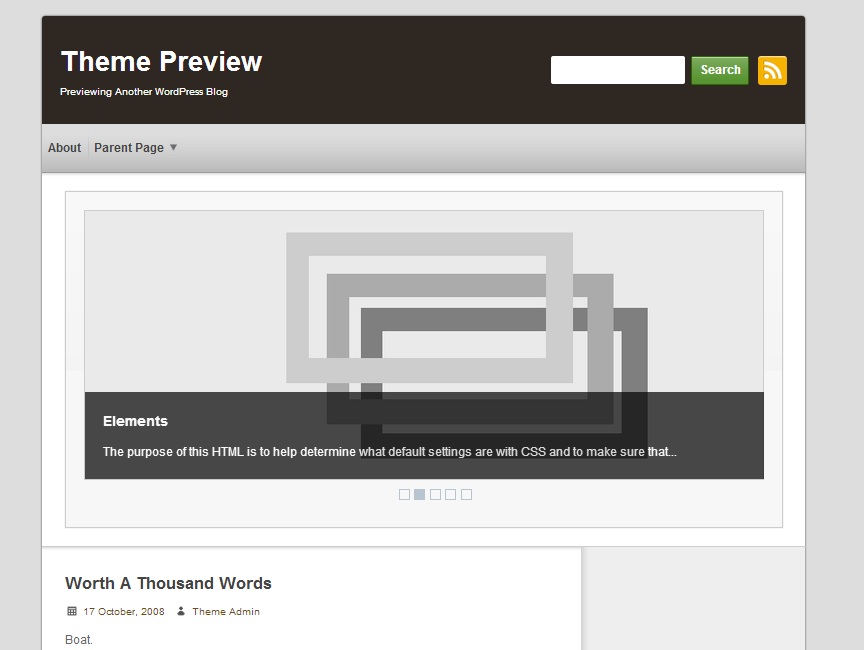Click the slide excerpt about HTML purpose
This screenshot has width=864, height=650.
tap(389, 452)
